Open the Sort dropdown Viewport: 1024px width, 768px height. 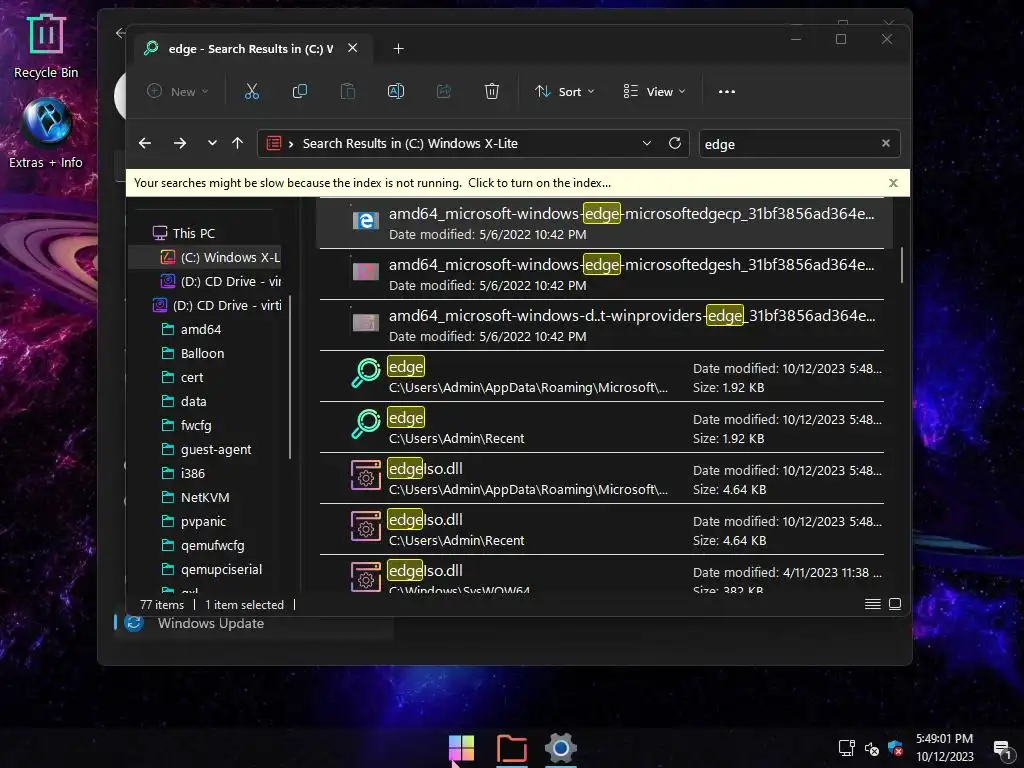(x=564, y=91)
